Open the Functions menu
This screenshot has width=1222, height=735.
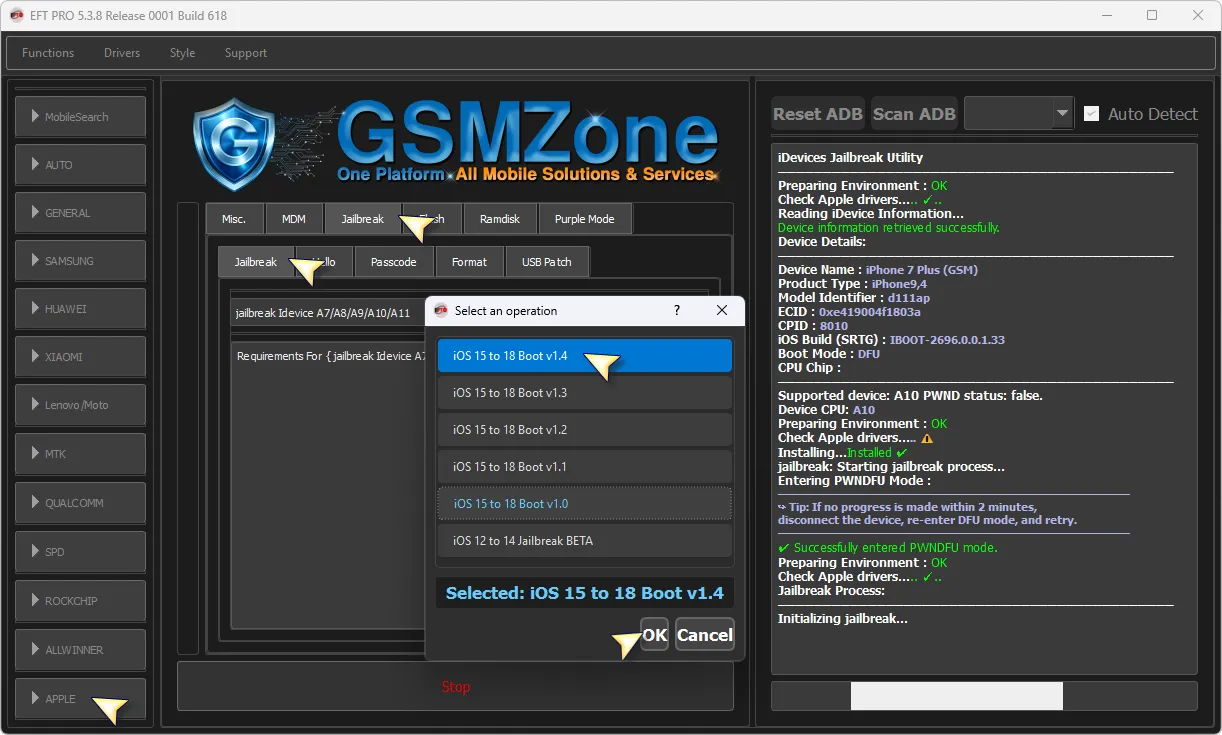[x=48, y=53]
